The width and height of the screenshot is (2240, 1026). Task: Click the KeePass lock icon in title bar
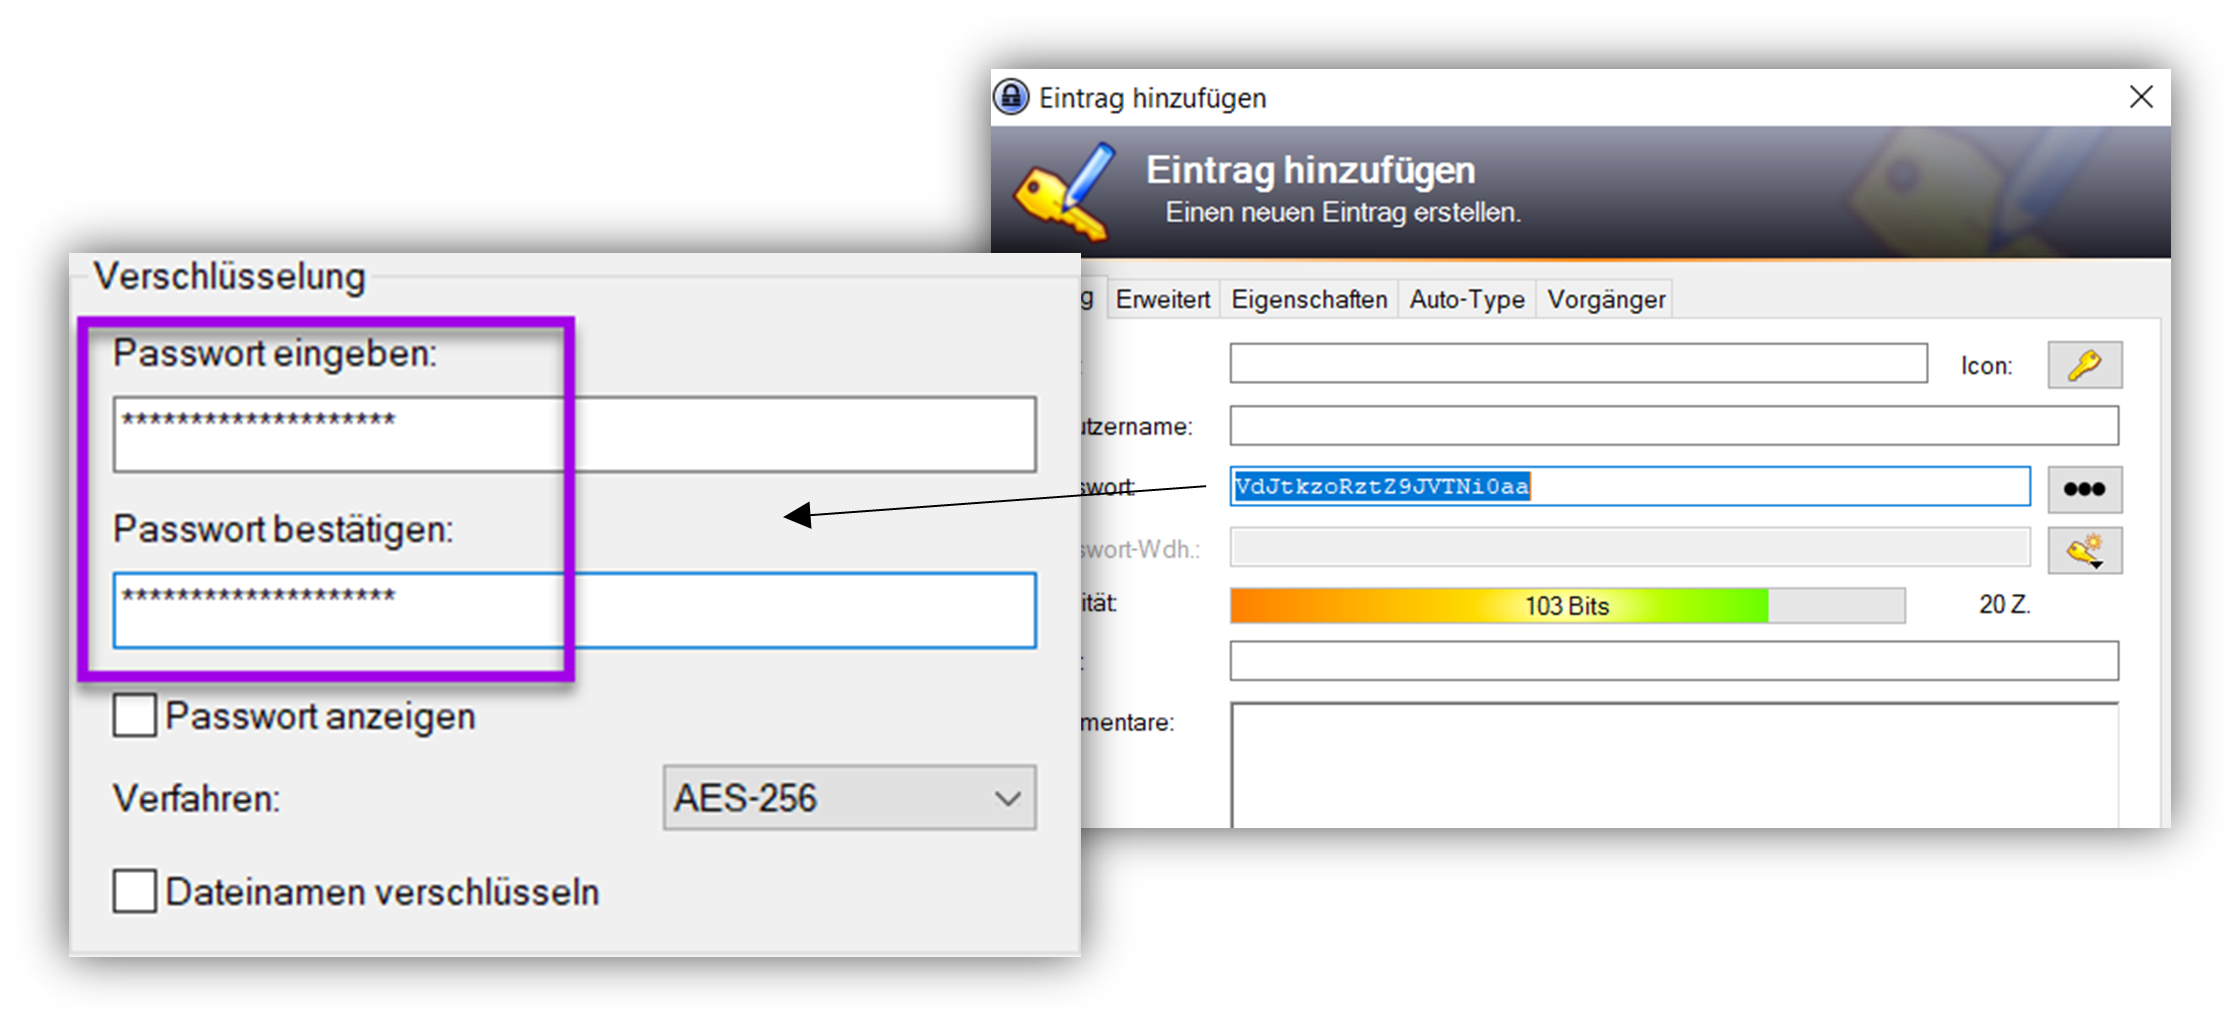pyautogui.click(x=1011, y=97)
